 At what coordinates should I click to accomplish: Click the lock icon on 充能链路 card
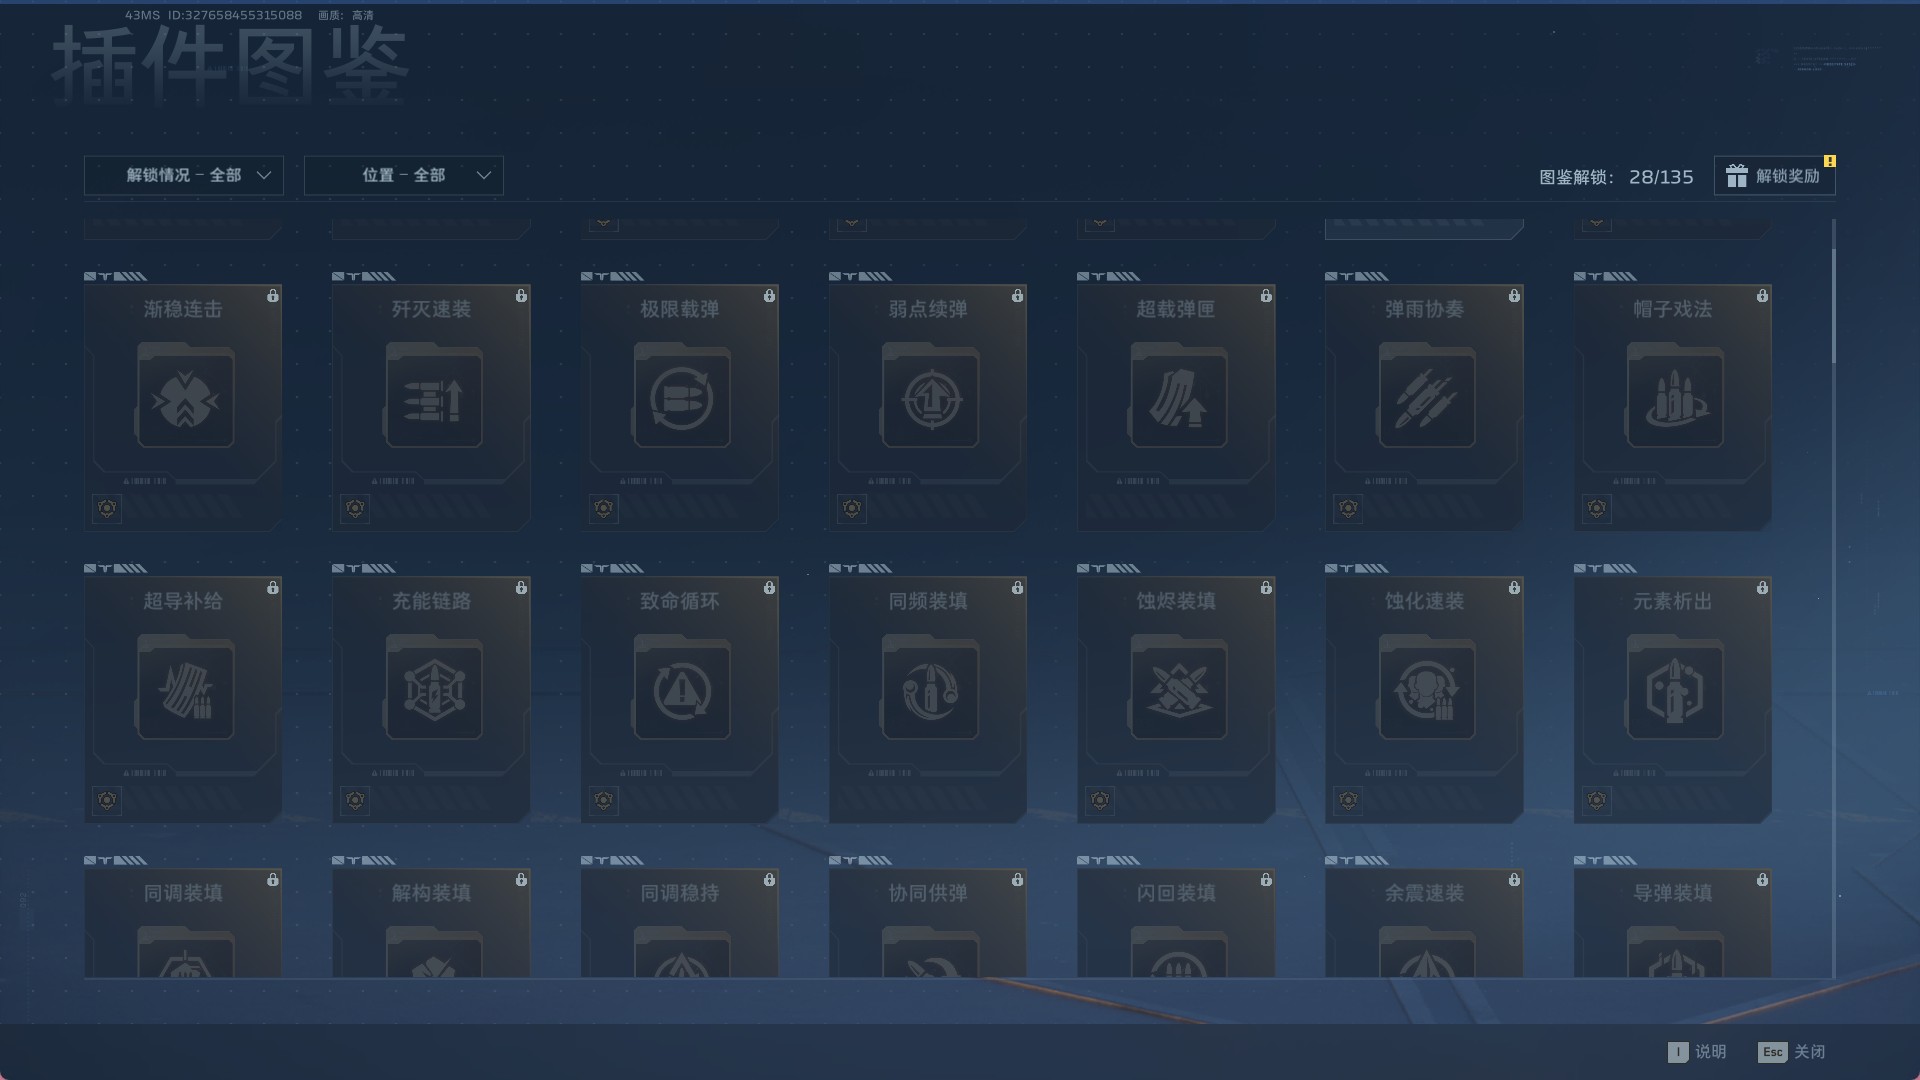tap(521, 588)
